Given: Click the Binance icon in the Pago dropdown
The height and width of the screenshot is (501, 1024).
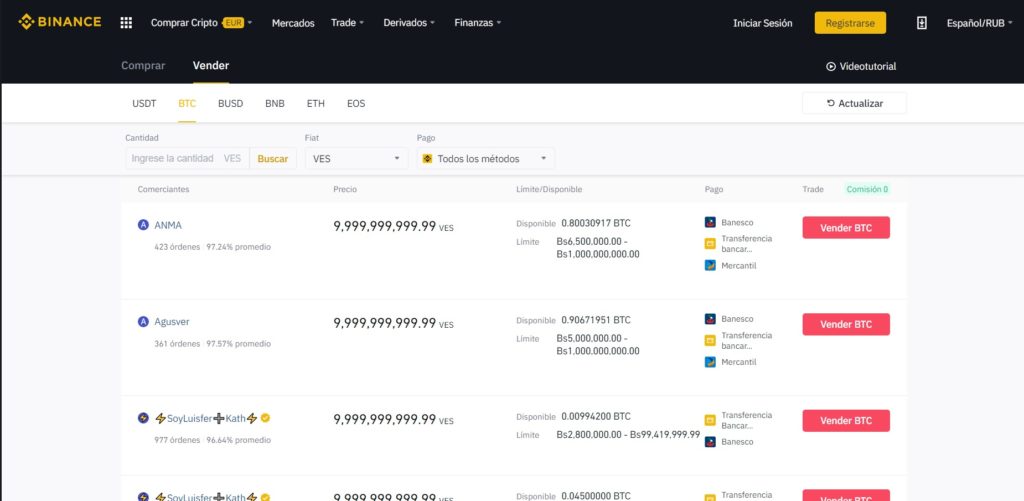Looking at the screenshot, I should click(x=428, y=159).
